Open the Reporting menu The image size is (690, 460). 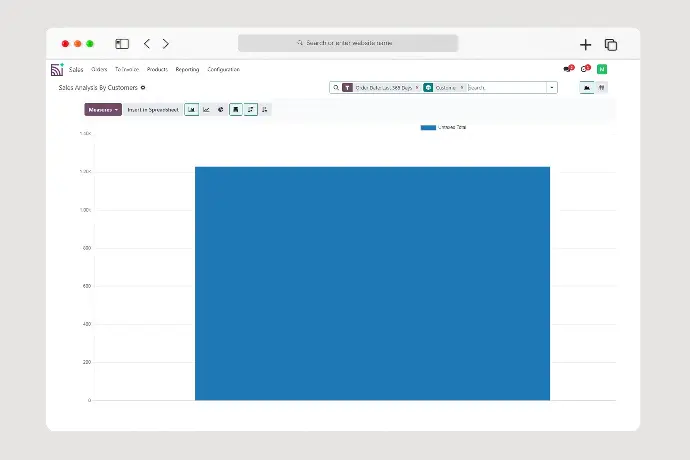pyautogui.click(x=187, y=70)
